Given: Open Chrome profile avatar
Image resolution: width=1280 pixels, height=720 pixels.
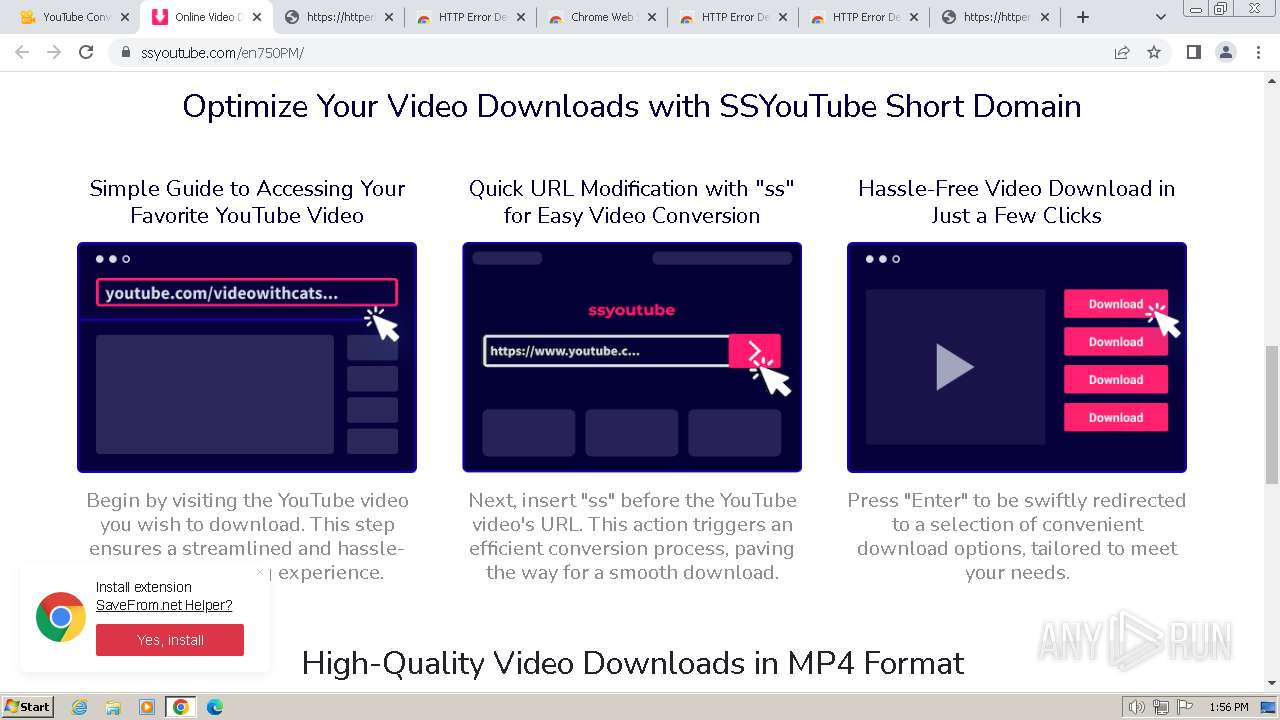Looking at the screenshot, I should coord(1226,52).
